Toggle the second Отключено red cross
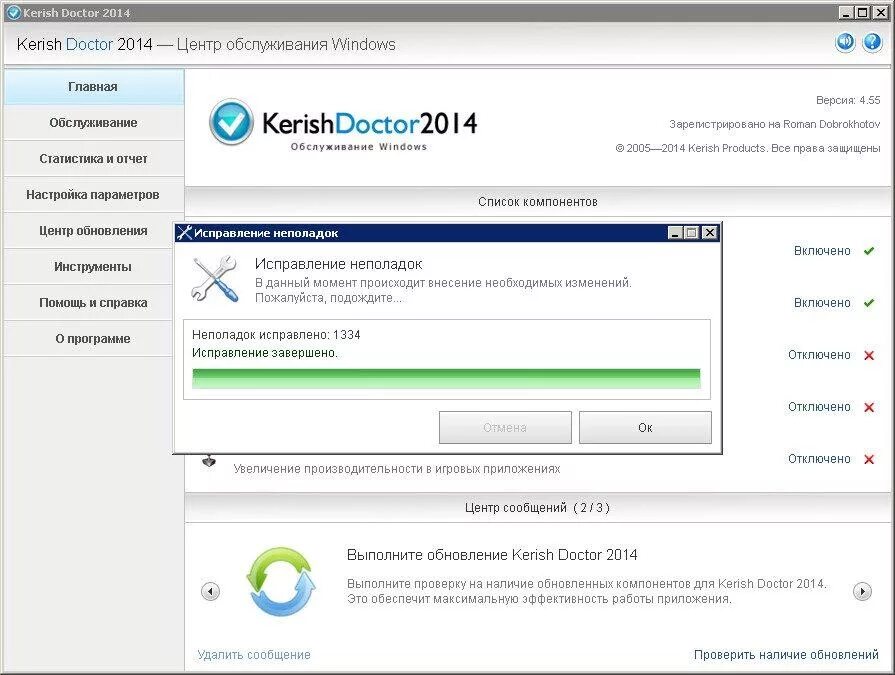This screenshot has height=675, width=895. (x=869, y=407)
